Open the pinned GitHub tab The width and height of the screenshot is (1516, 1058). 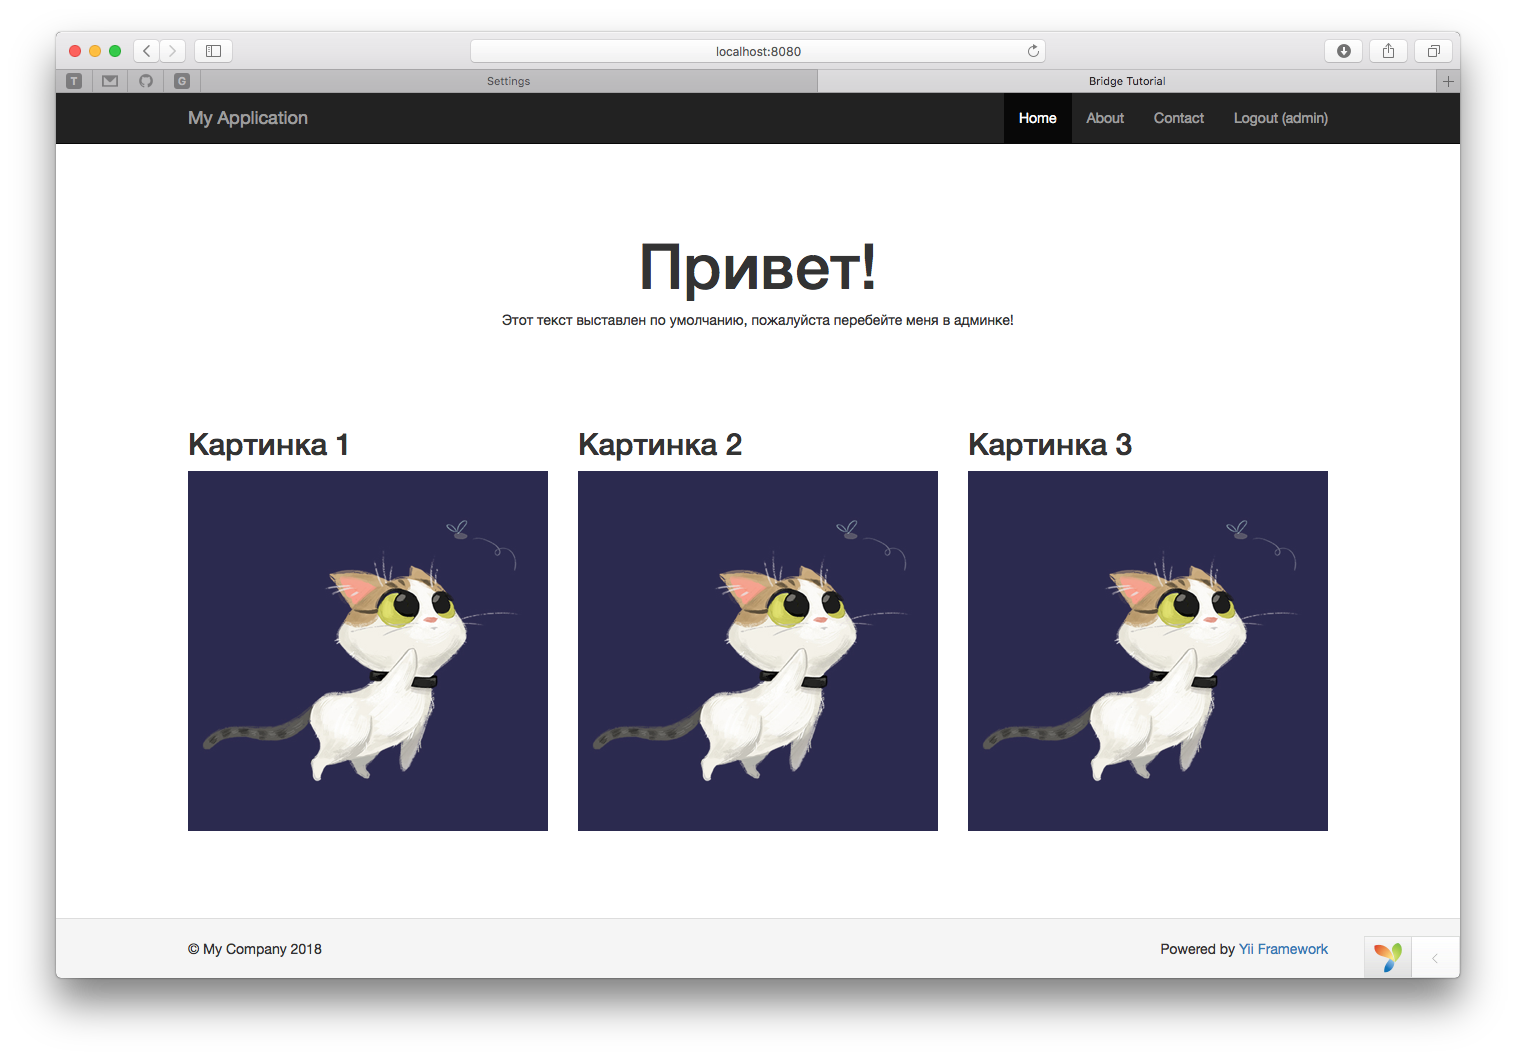[x=146, y=81]
